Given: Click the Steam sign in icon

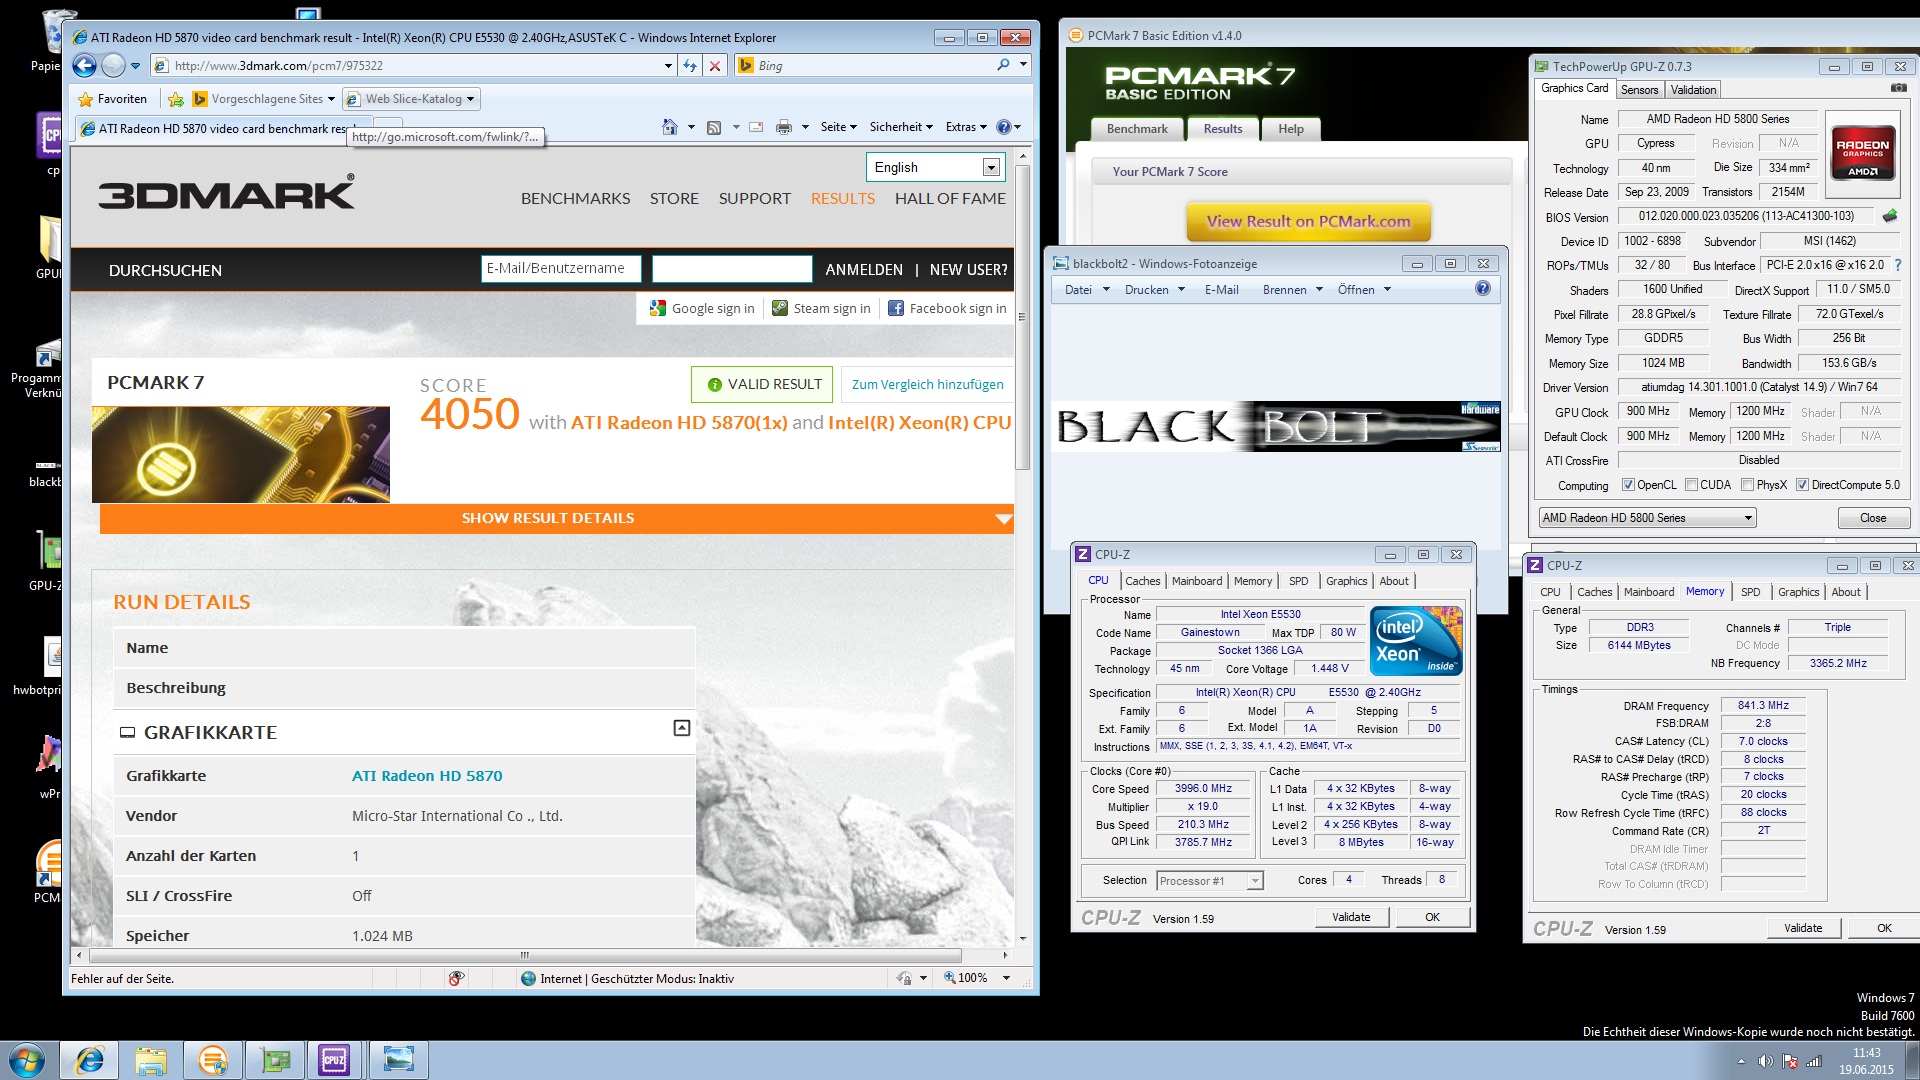Looking at the screenshot, I should [x=780, y=308].
